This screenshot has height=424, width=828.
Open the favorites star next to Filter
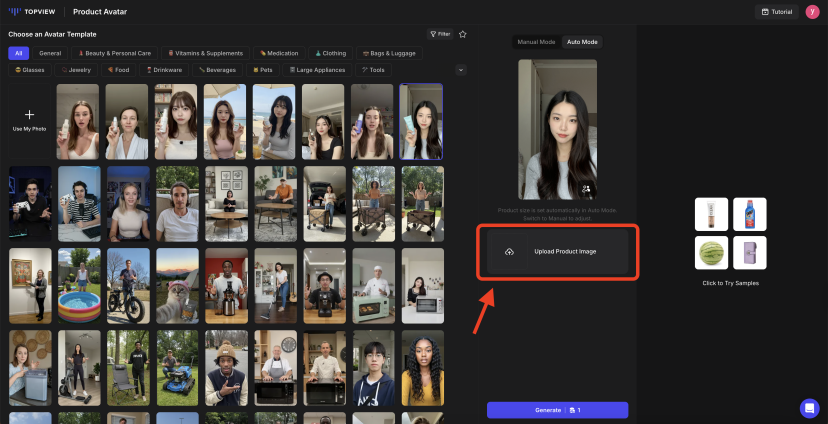coord(462,34)
